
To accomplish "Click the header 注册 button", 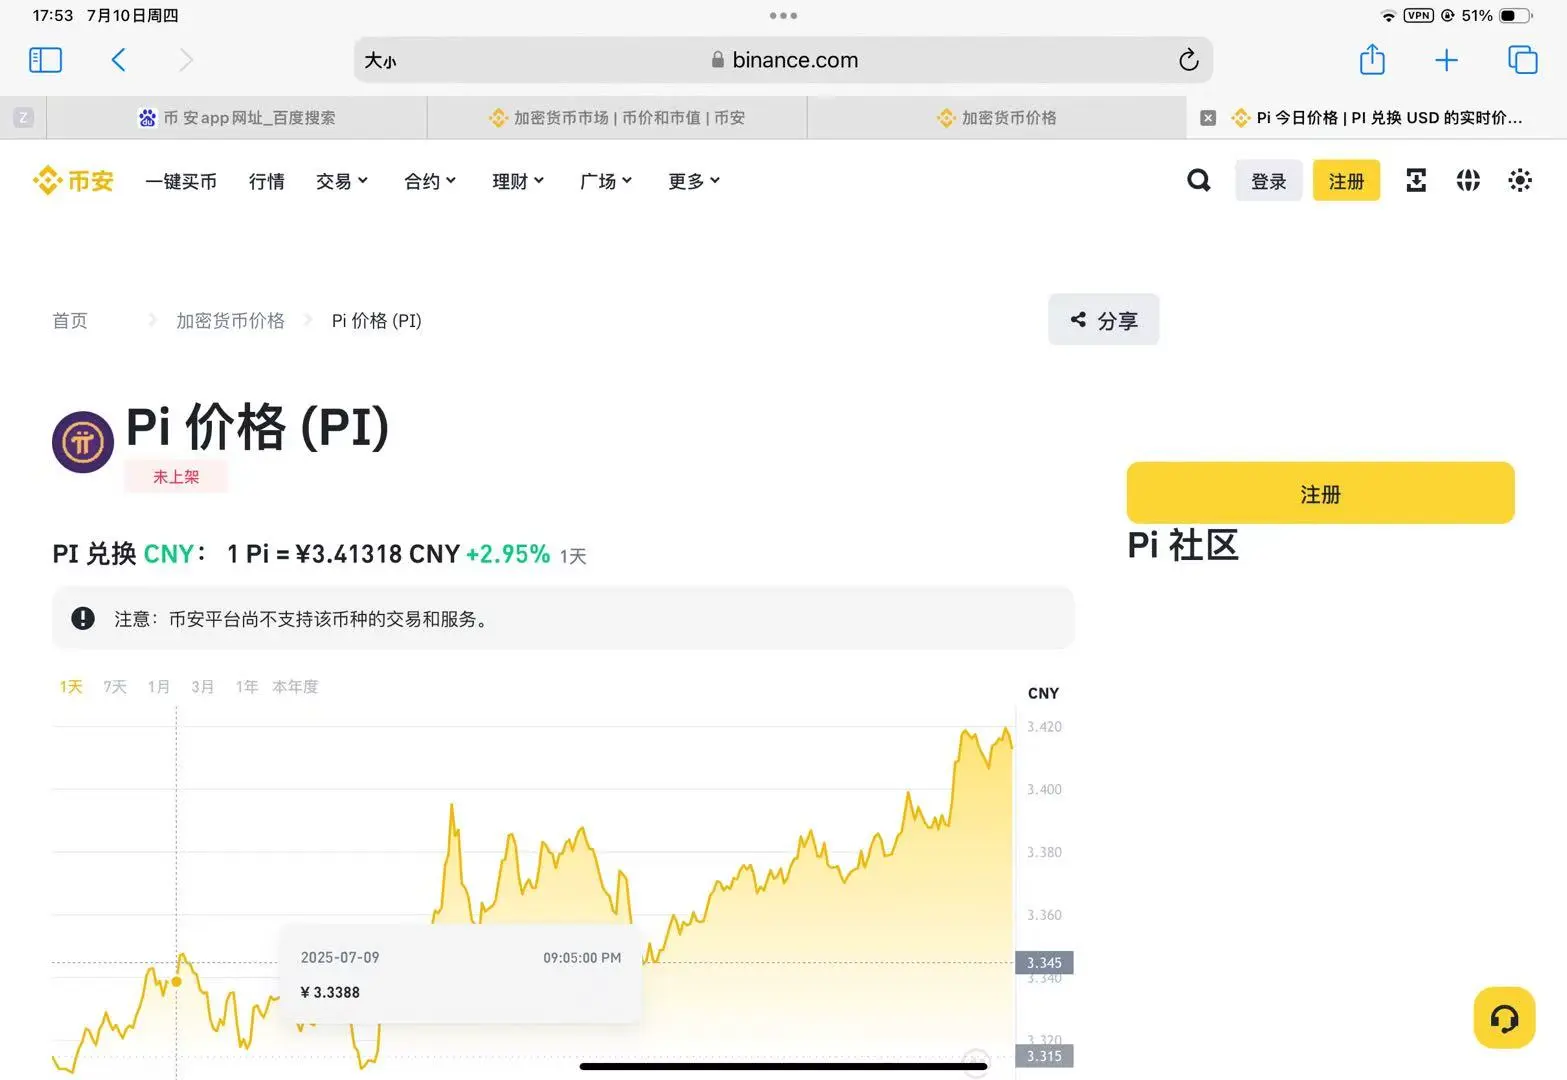I will (1346, 181).
